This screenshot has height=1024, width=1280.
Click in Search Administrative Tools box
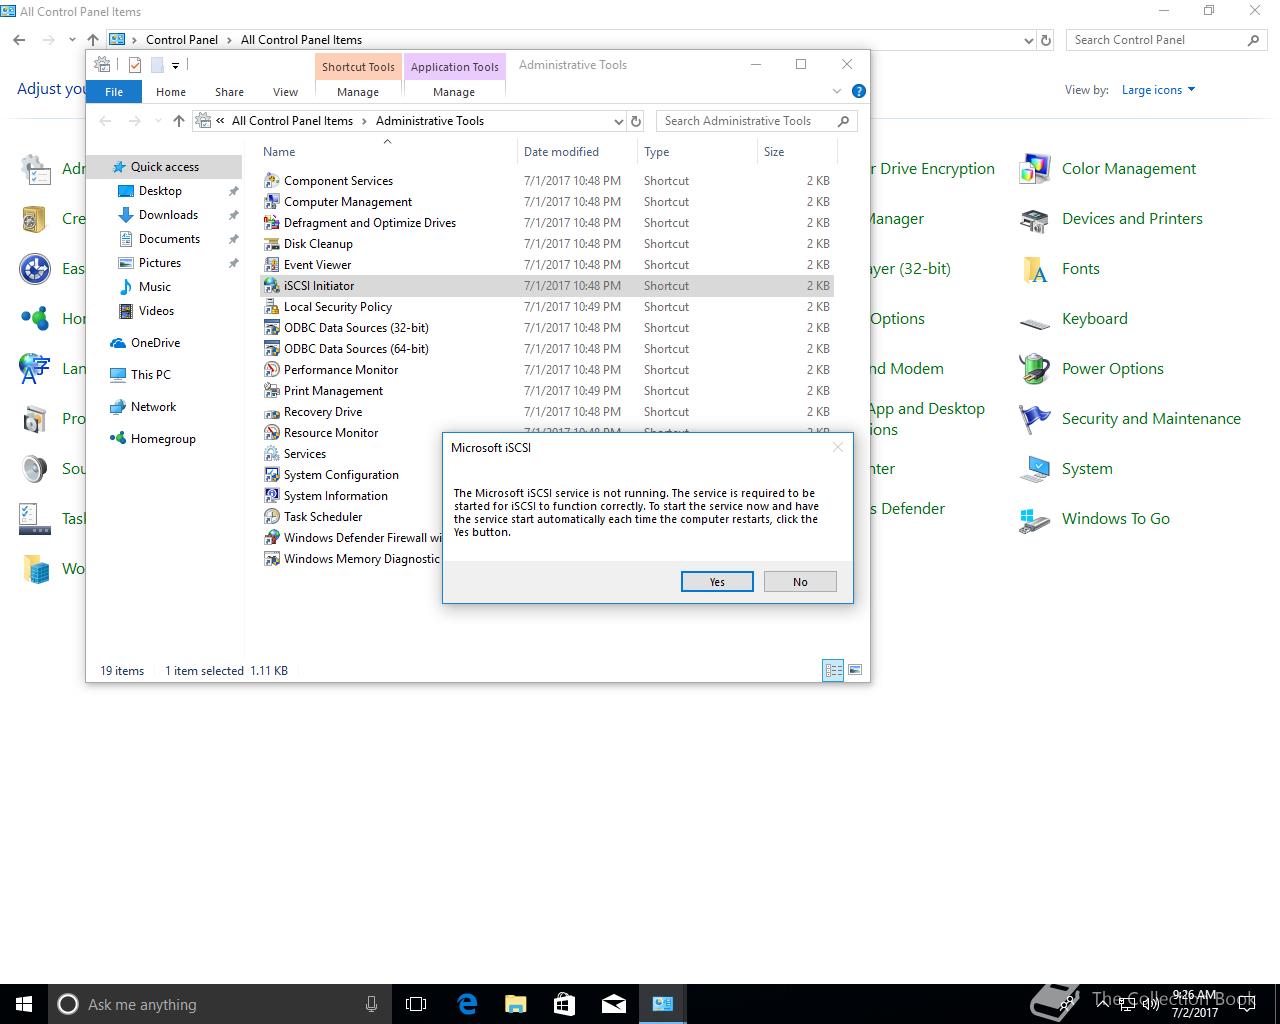click(756, 121)
